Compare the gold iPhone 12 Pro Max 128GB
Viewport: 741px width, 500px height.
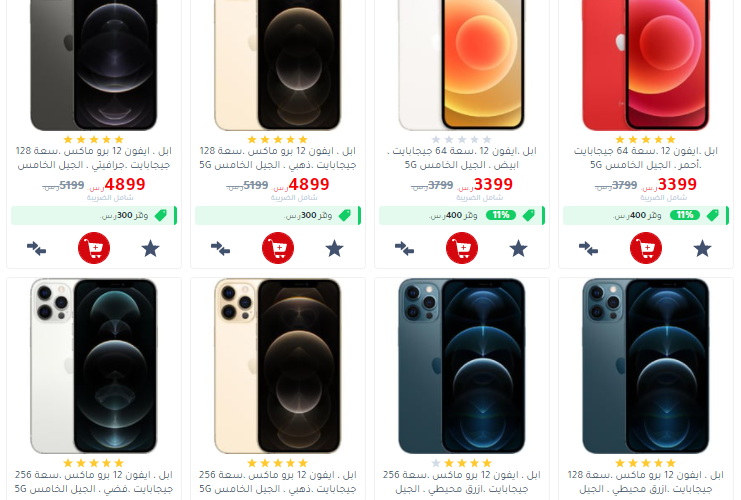coord(221,248)
